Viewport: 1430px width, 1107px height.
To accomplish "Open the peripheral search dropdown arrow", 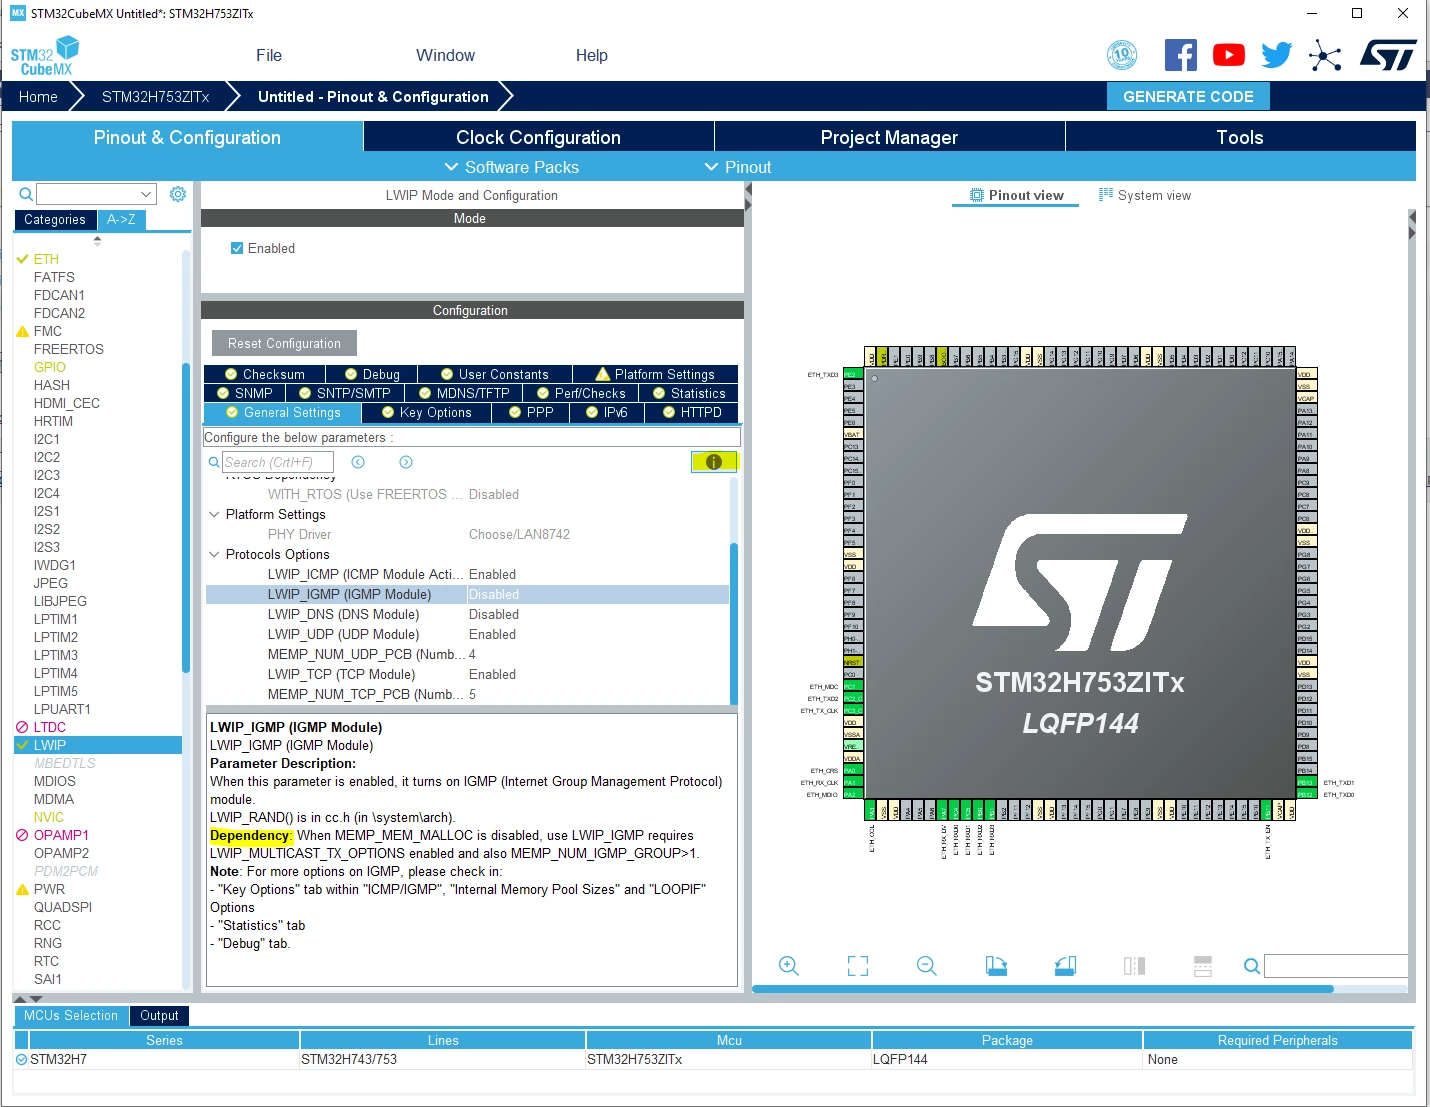I will [146, 194].
